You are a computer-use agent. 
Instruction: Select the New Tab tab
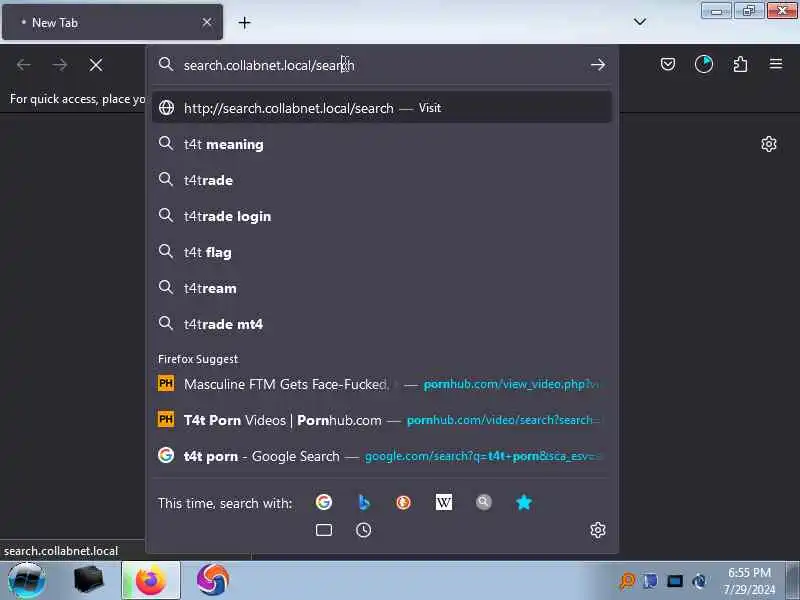coord(112,22)
